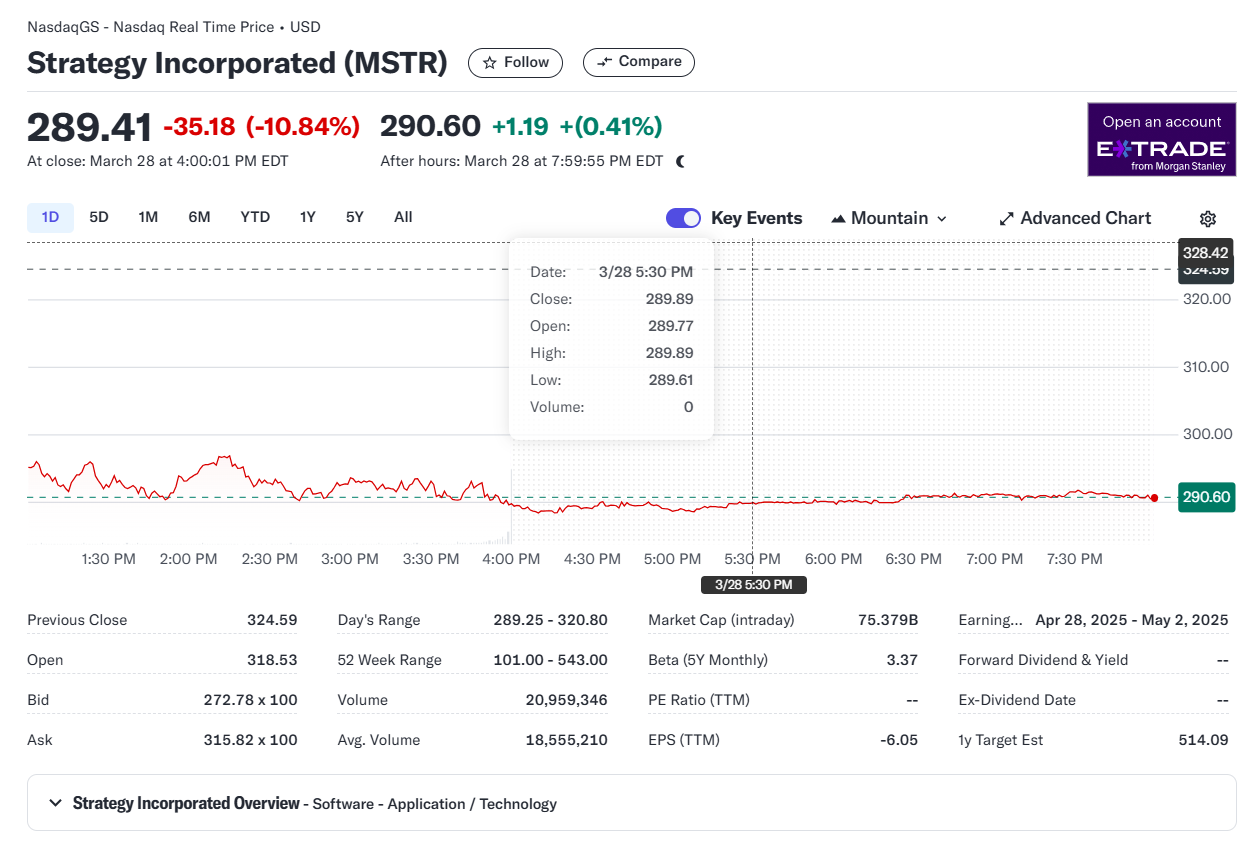Viewport: 1250px width, 844px height.
Task: Open chart settings gear icon
Action: point(1208,219)
